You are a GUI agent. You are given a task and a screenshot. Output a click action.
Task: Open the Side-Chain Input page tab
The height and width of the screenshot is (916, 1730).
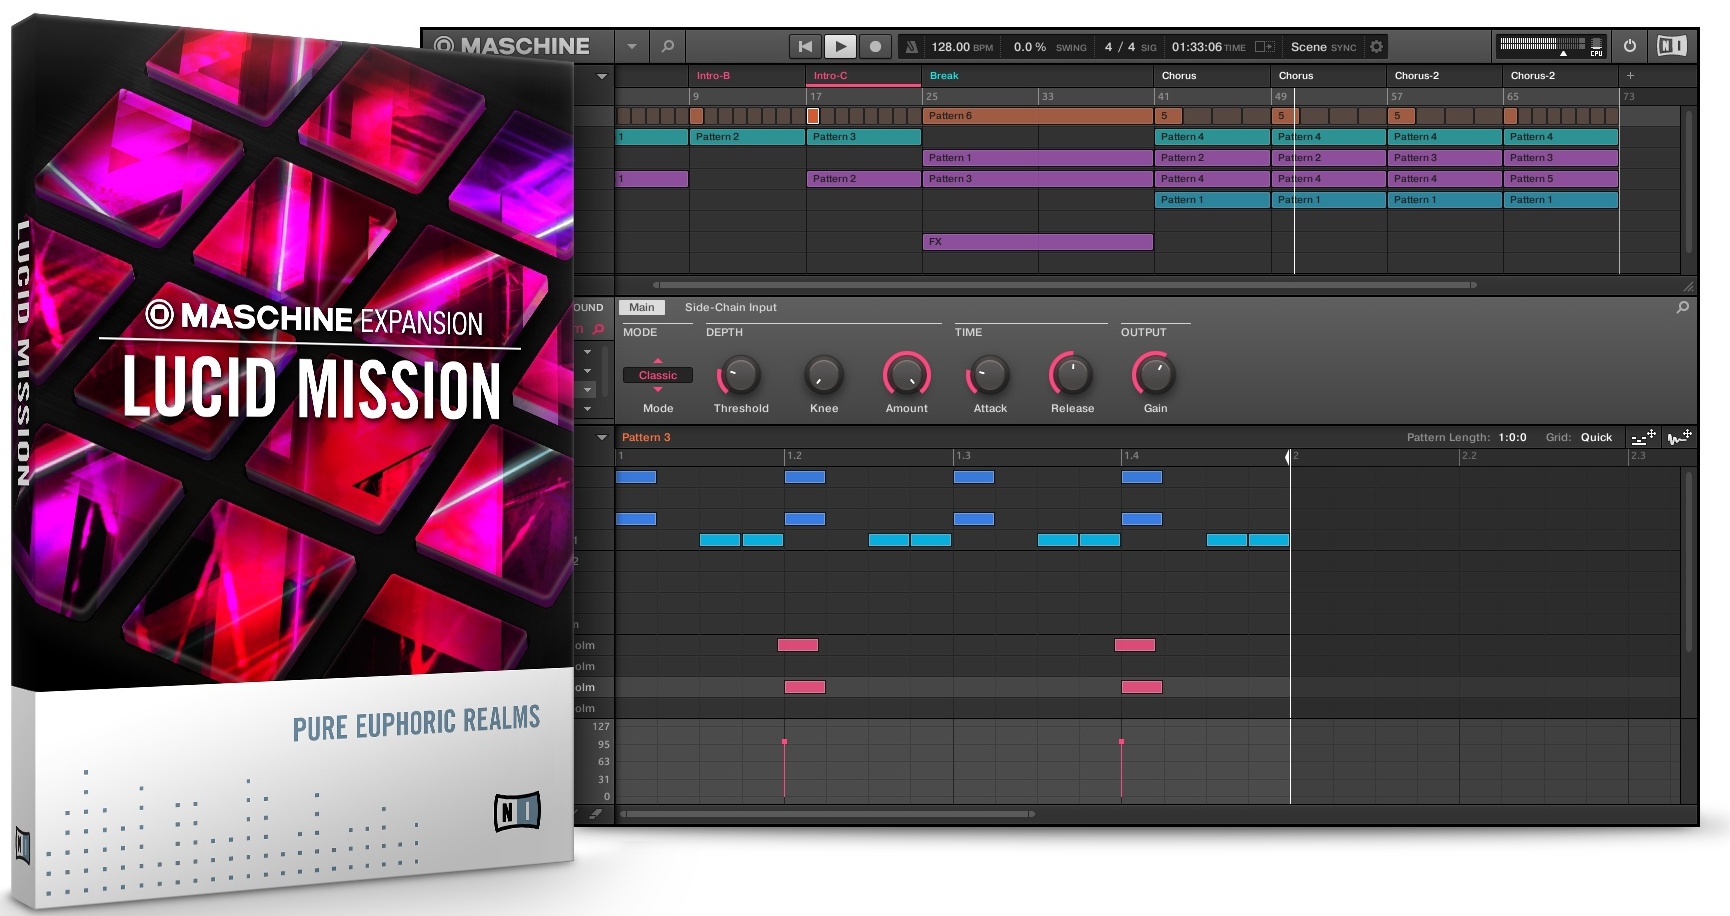730,308
